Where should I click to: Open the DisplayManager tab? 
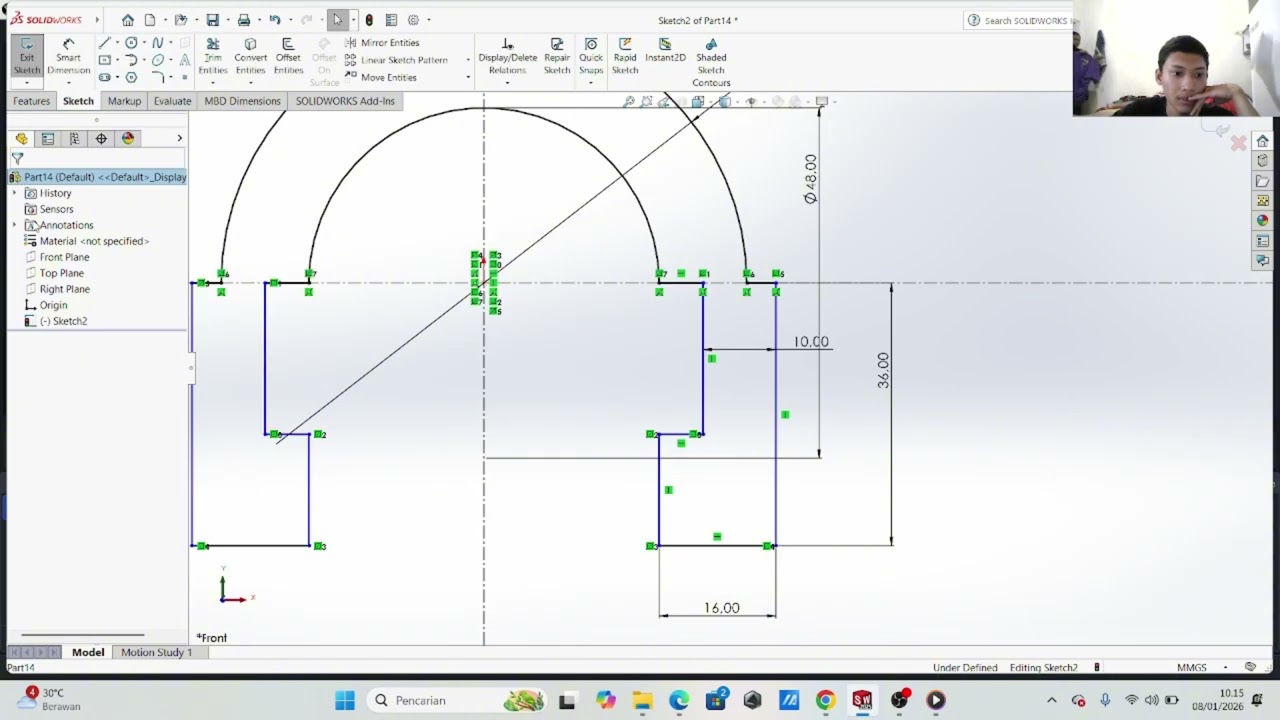pyautogui.click(x=128, y=139)
